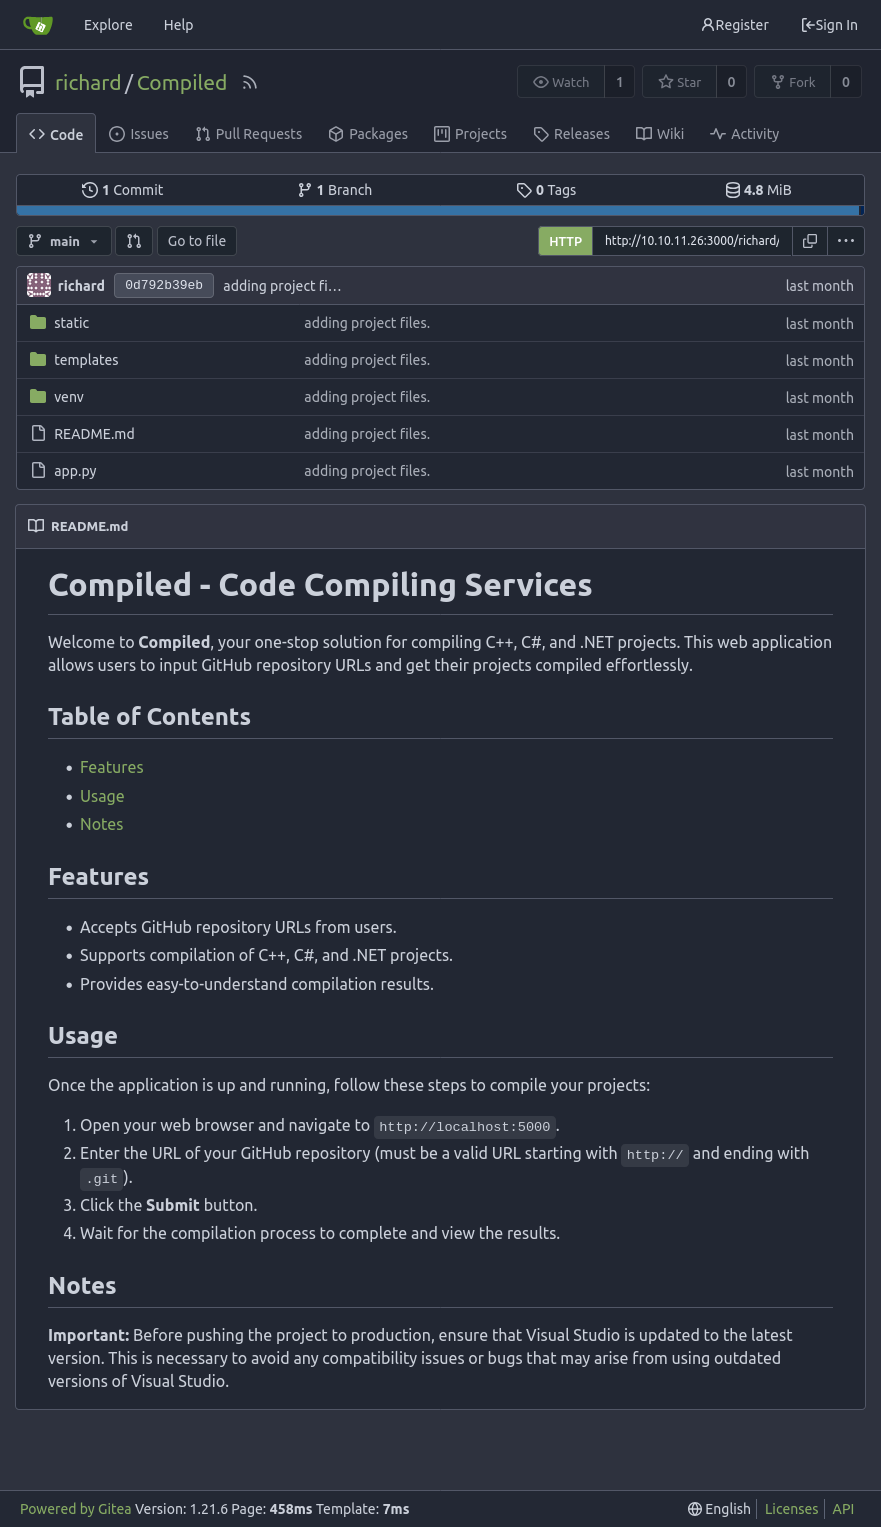The height and width of the screenshot is (1527, 881).
Task: Copy the clone URL with copy icon
Action: (810, 241)
